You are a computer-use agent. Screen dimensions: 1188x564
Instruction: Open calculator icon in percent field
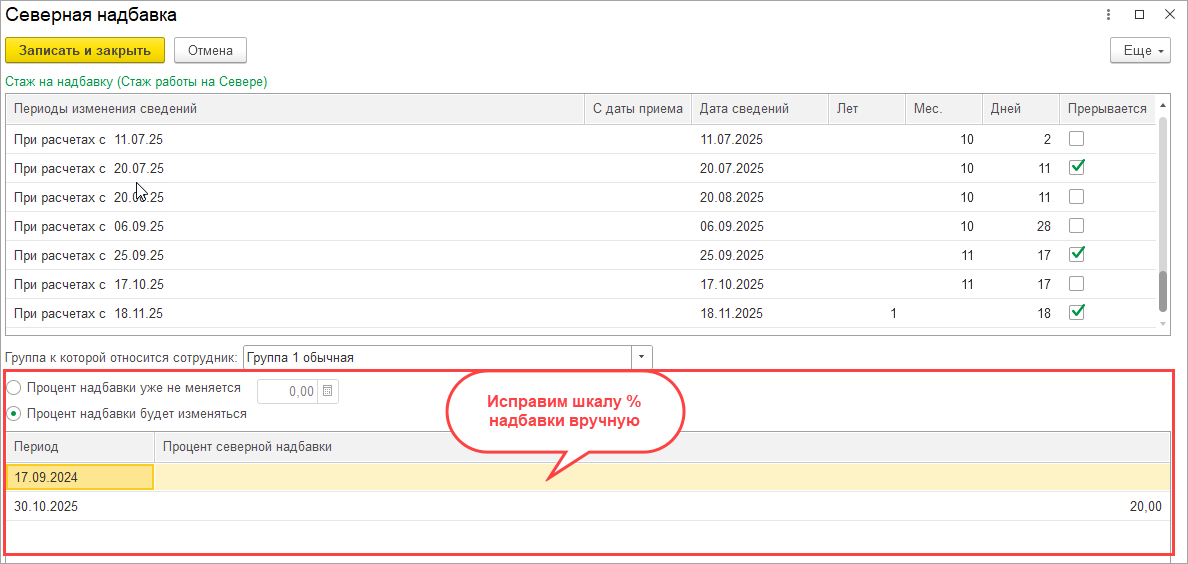327,391
